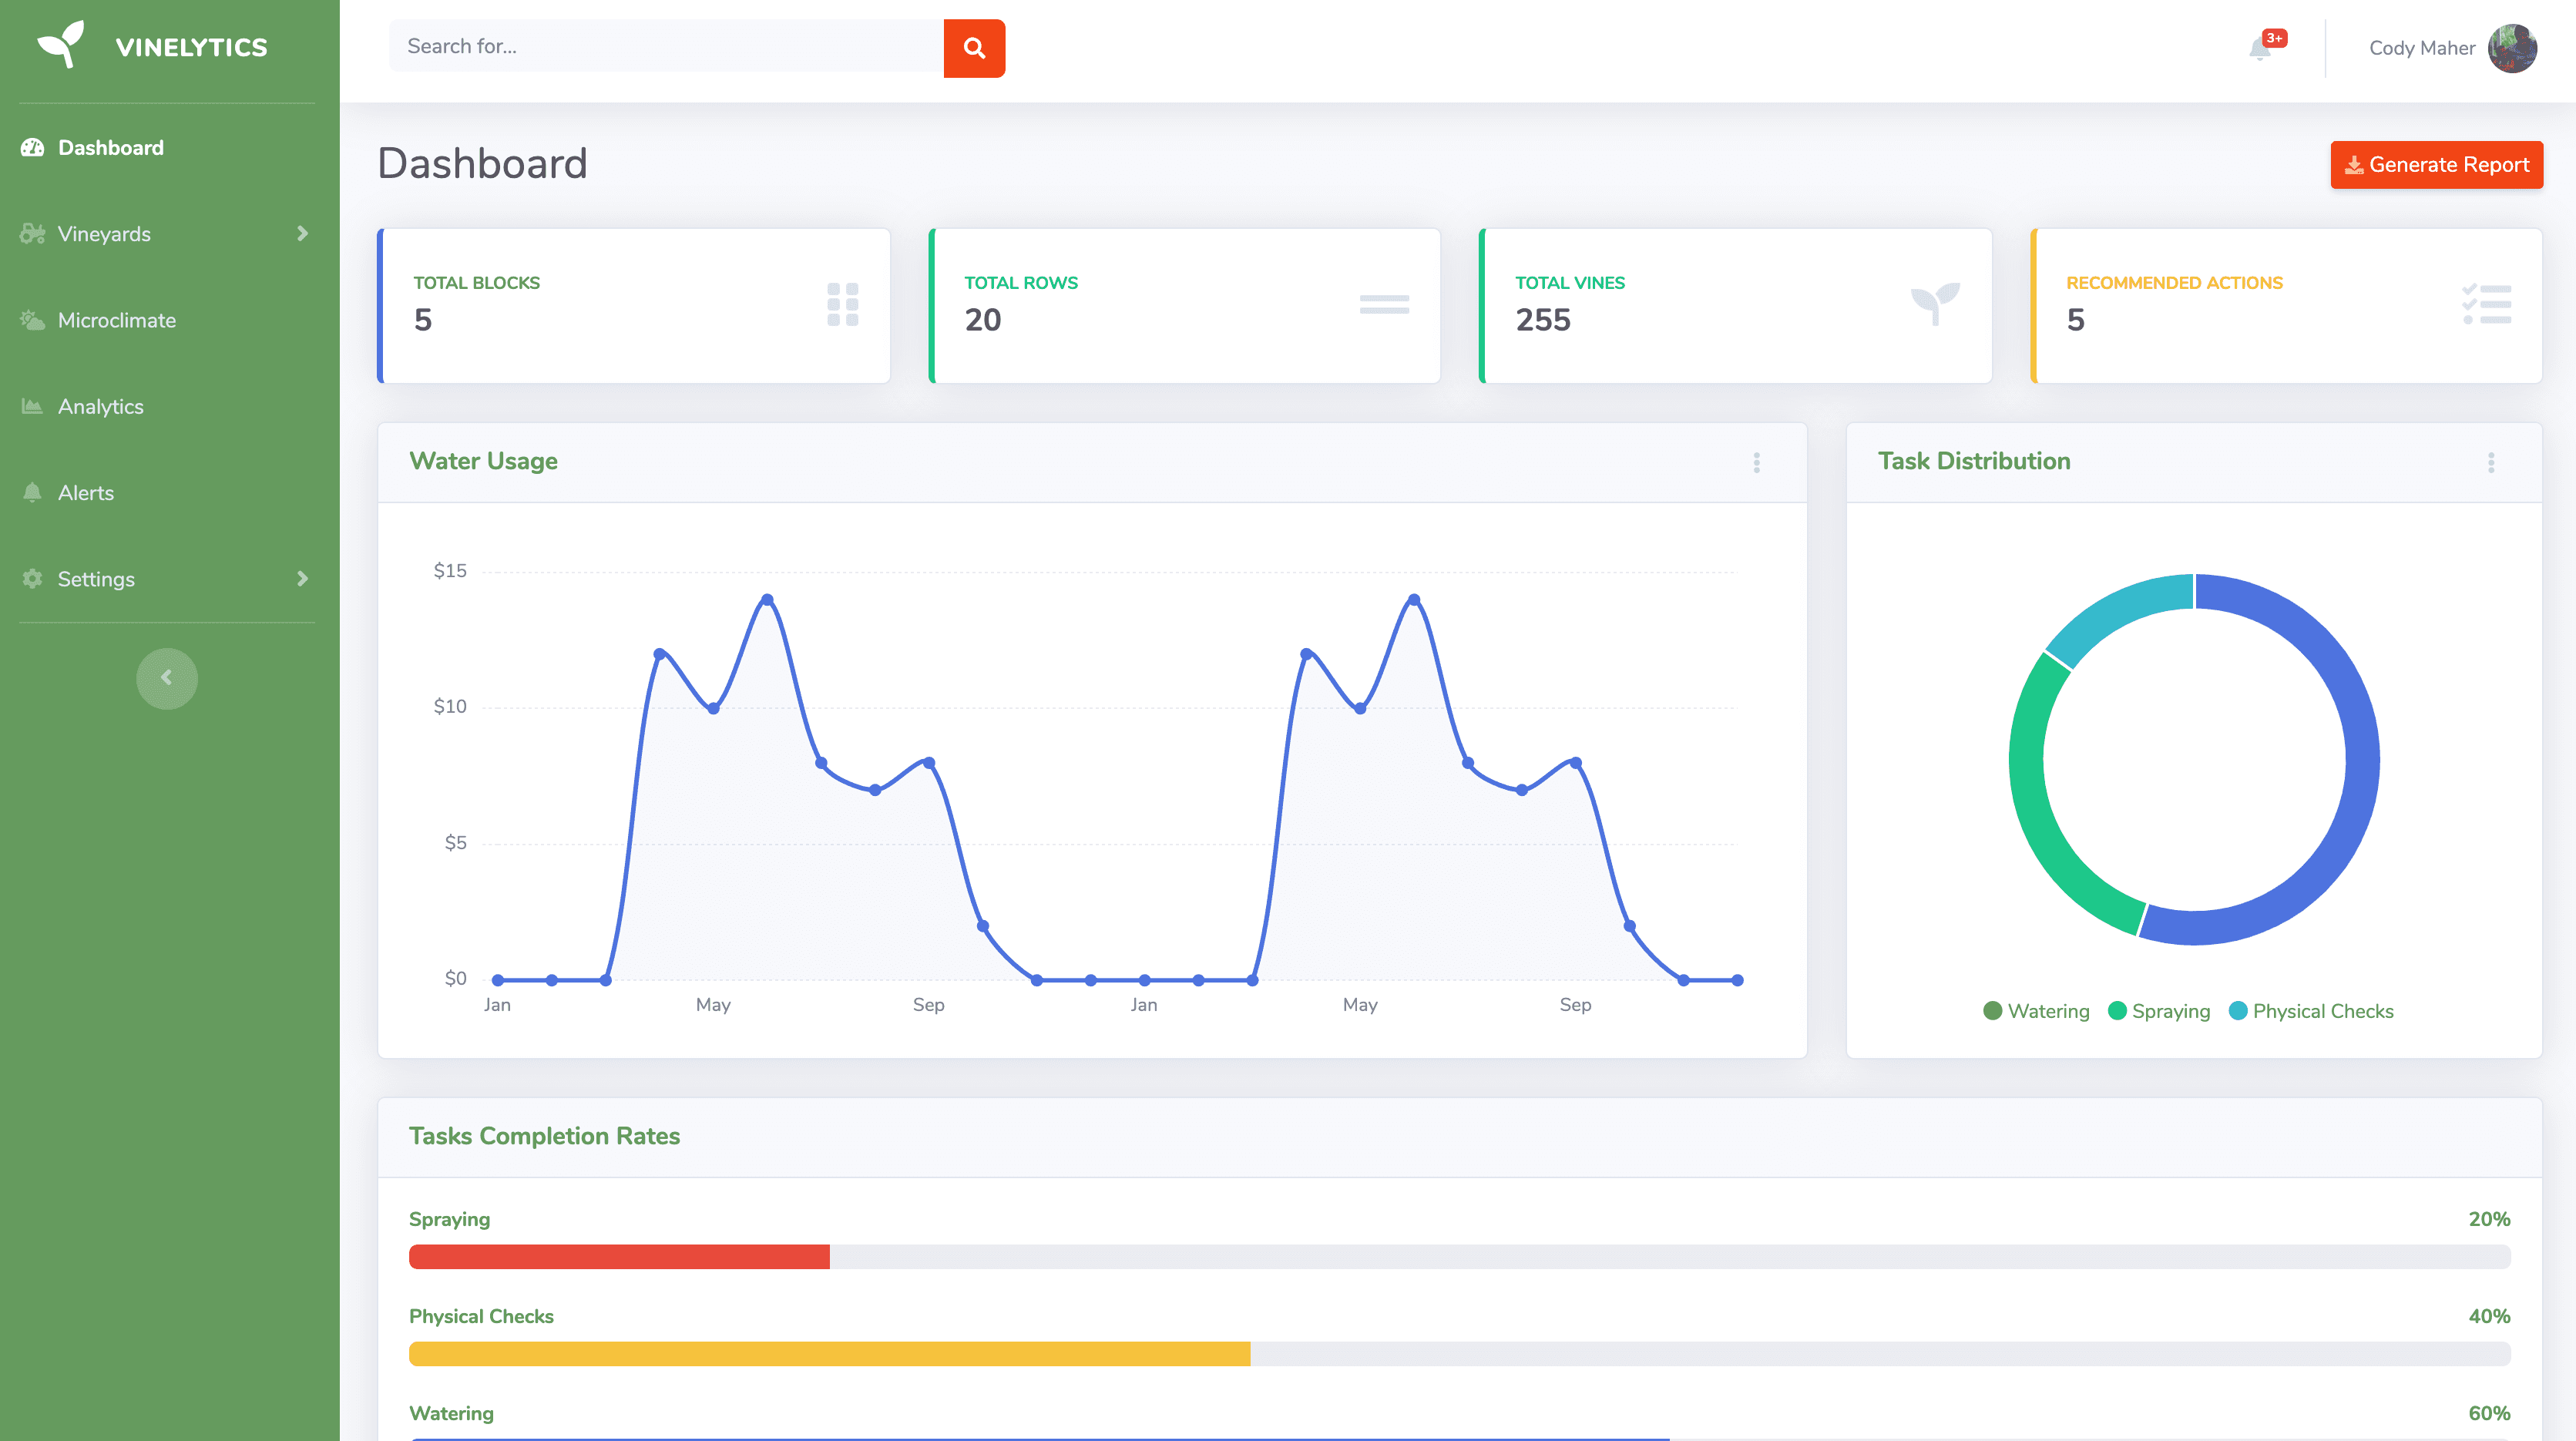2576x1441 pixels.
Task: Click the Microclimate cloud-sun sidebar icon
Action: click(x=33, y=320)
